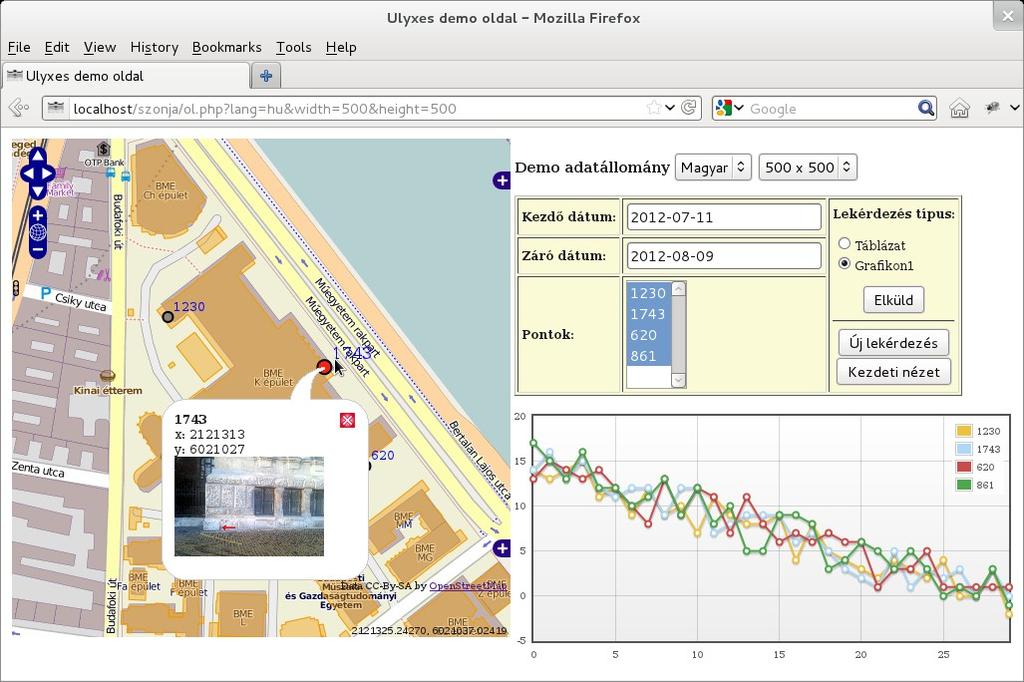The width and height of the screenshot is (1024, 682).
Task: Pan the map north with the up arrow
Action: pos(37,156)
